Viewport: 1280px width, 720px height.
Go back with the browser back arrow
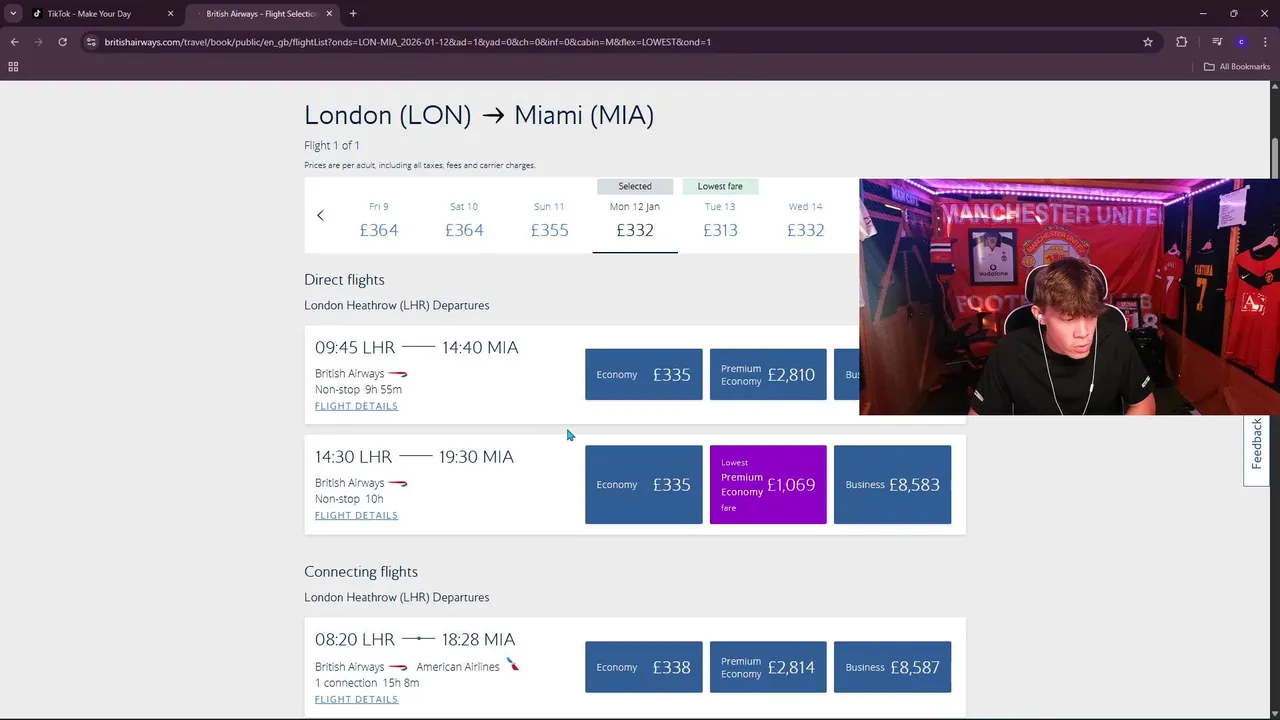click(14, 42)
